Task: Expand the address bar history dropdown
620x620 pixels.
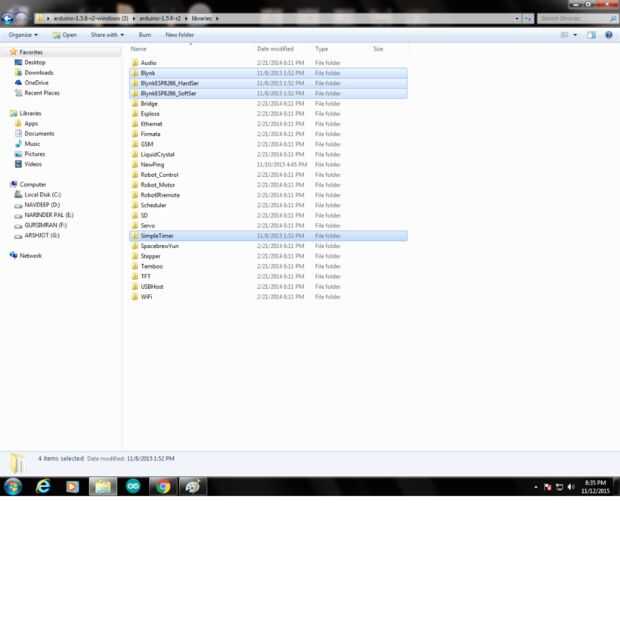Action: click(517, 19)
